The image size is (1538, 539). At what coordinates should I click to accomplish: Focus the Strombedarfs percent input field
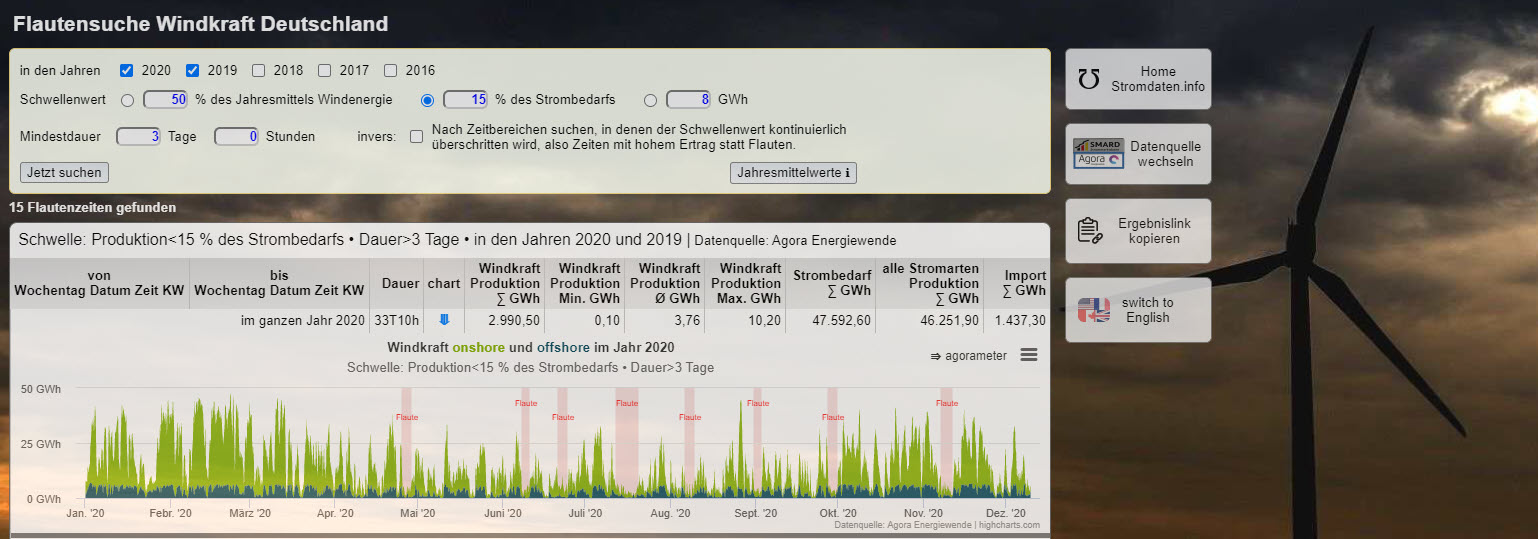pos(465,100)
